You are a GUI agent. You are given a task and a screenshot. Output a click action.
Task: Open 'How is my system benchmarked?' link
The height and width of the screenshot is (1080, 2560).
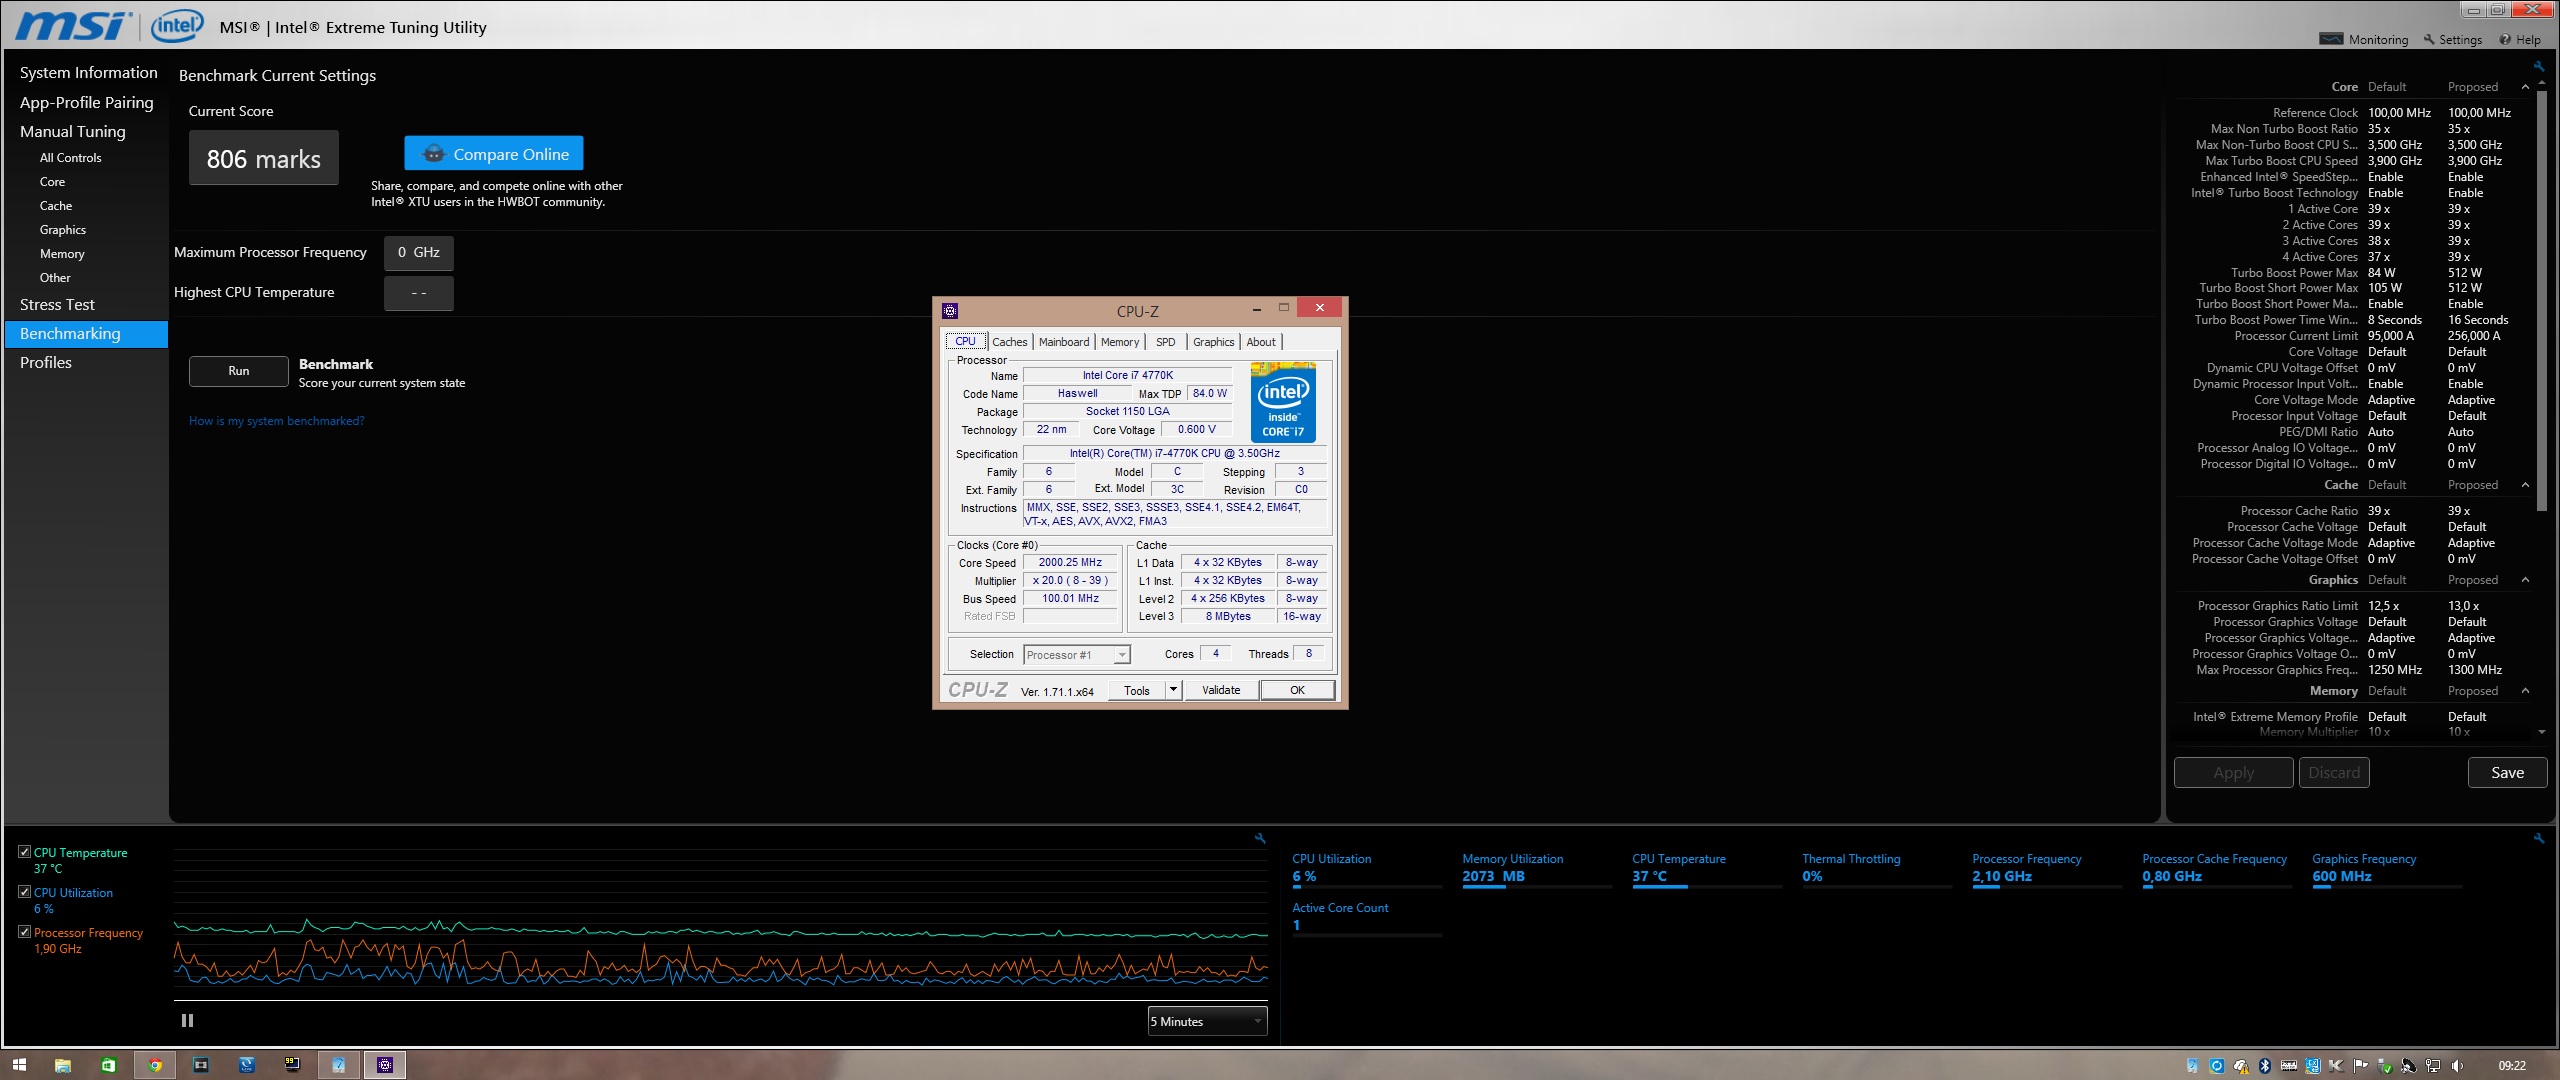pyautogui.click(x=276, y=421)
